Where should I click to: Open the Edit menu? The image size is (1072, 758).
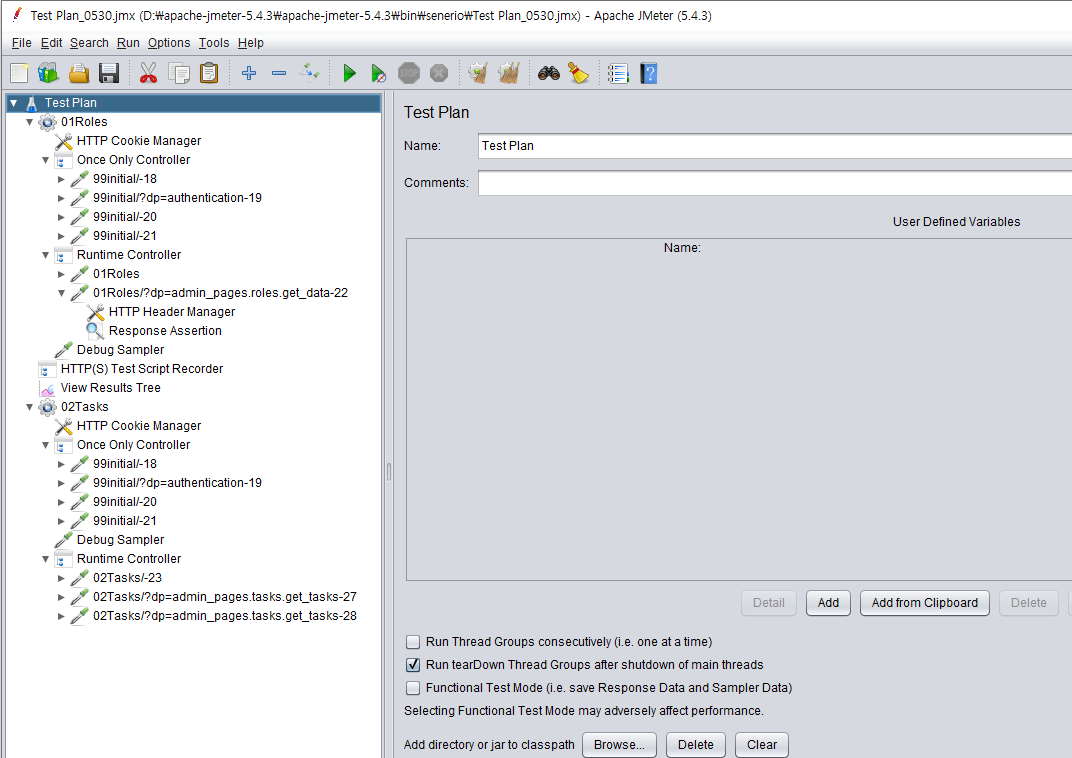pos(51,42)
